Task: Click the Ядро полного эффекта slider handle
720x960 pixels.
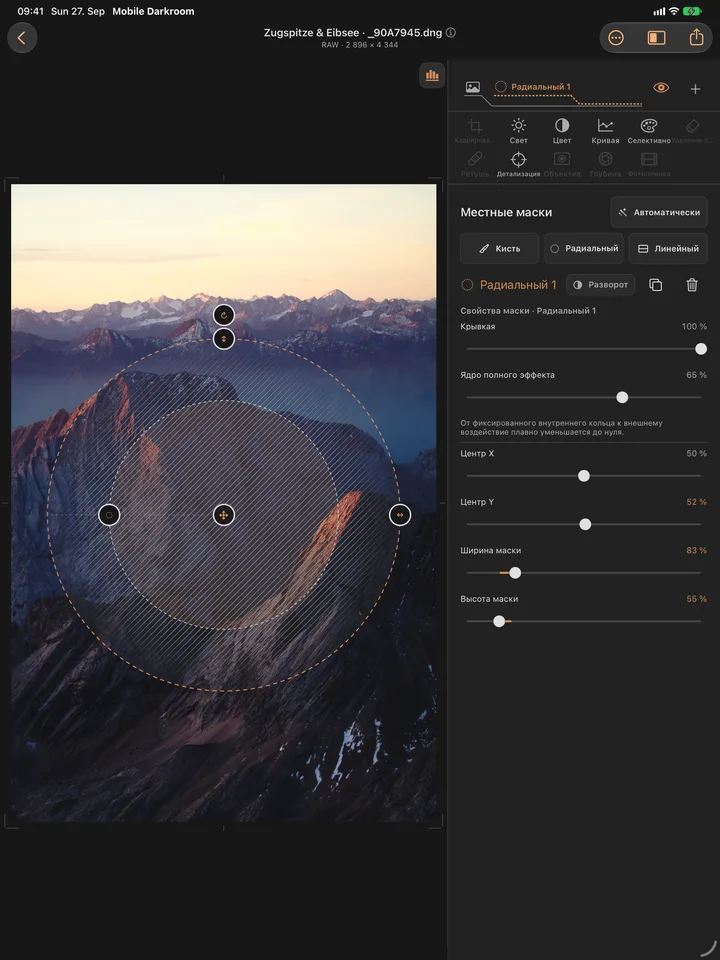Action: (622, 397)
